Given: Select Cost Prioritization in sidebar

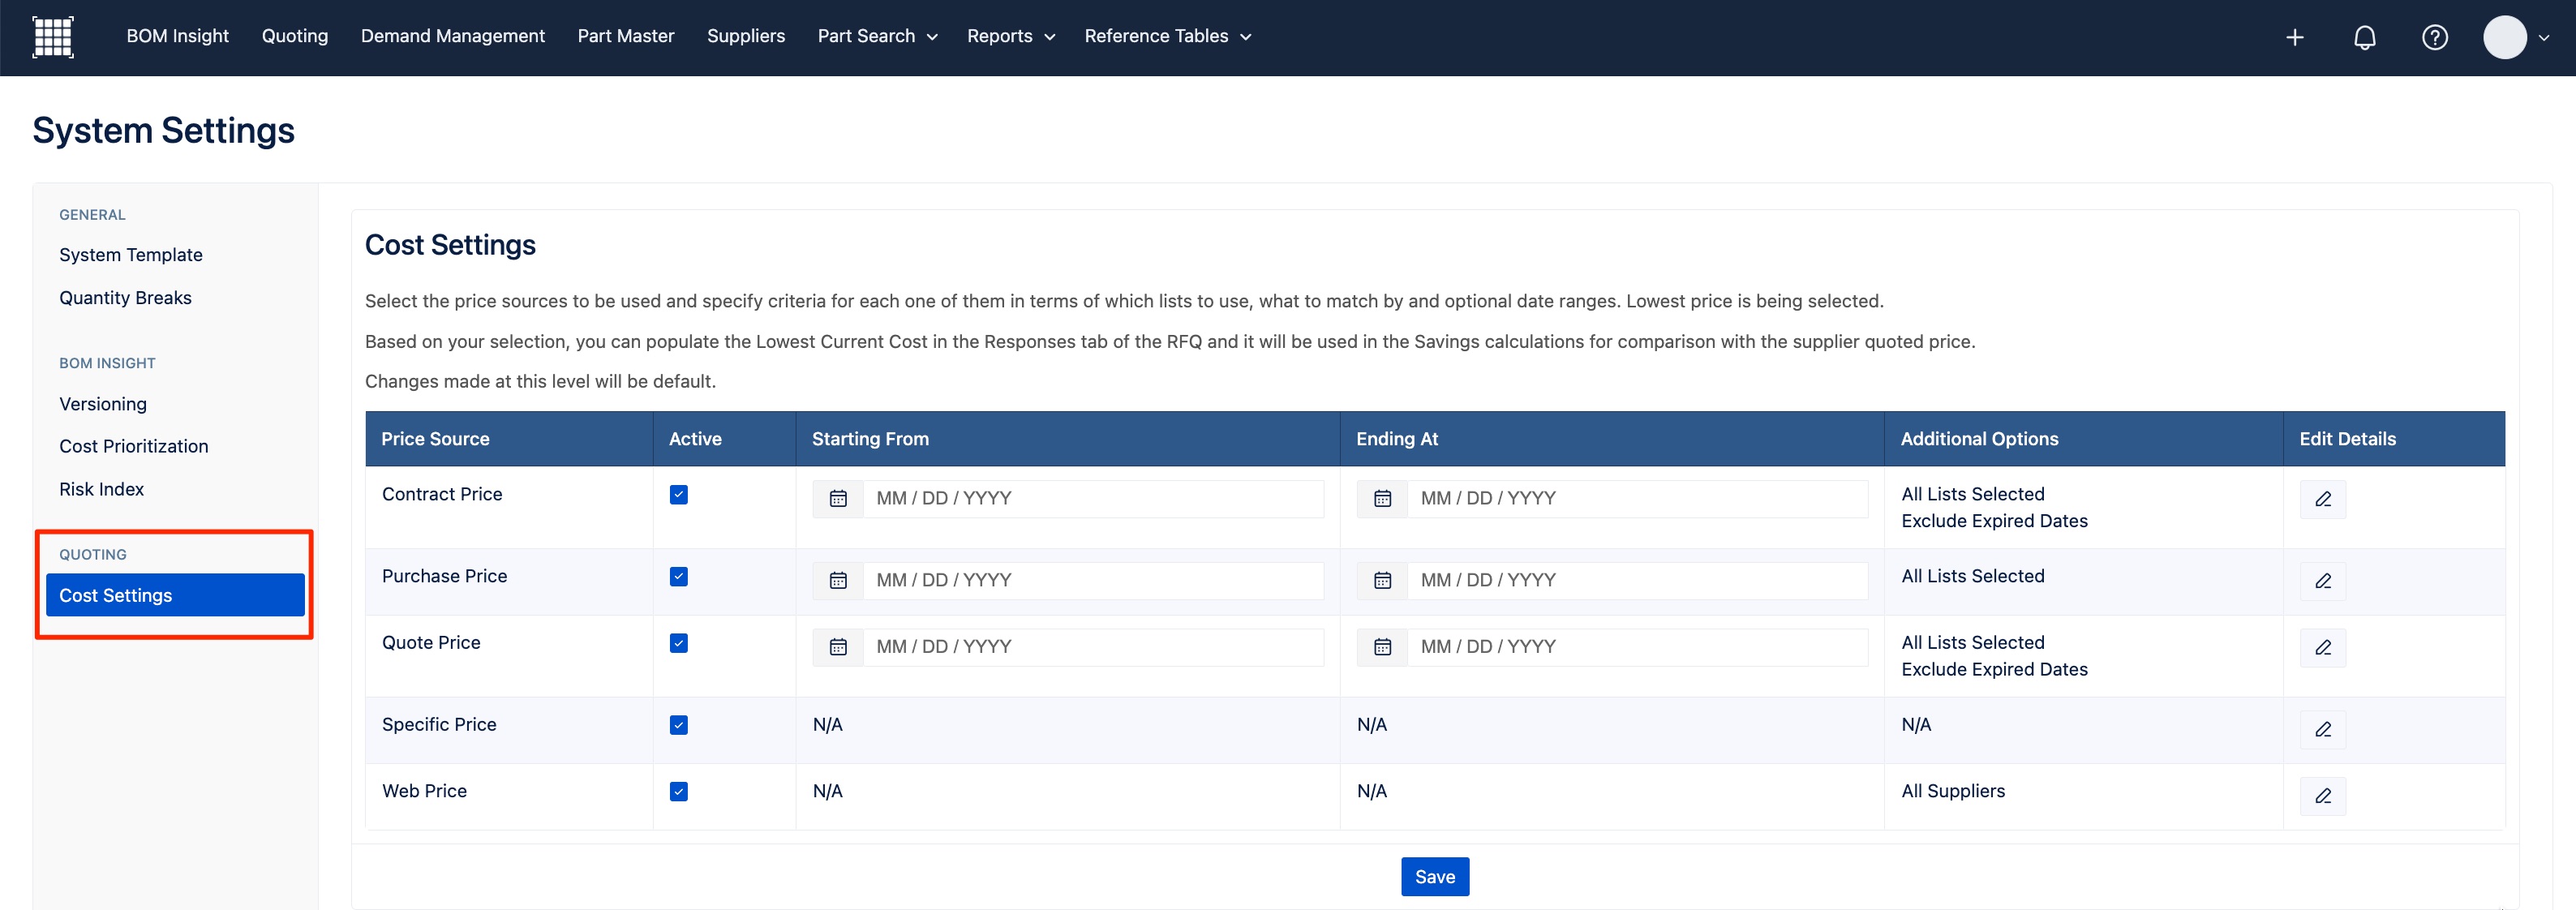Looking at the screenshot, I should pos(134,446).
